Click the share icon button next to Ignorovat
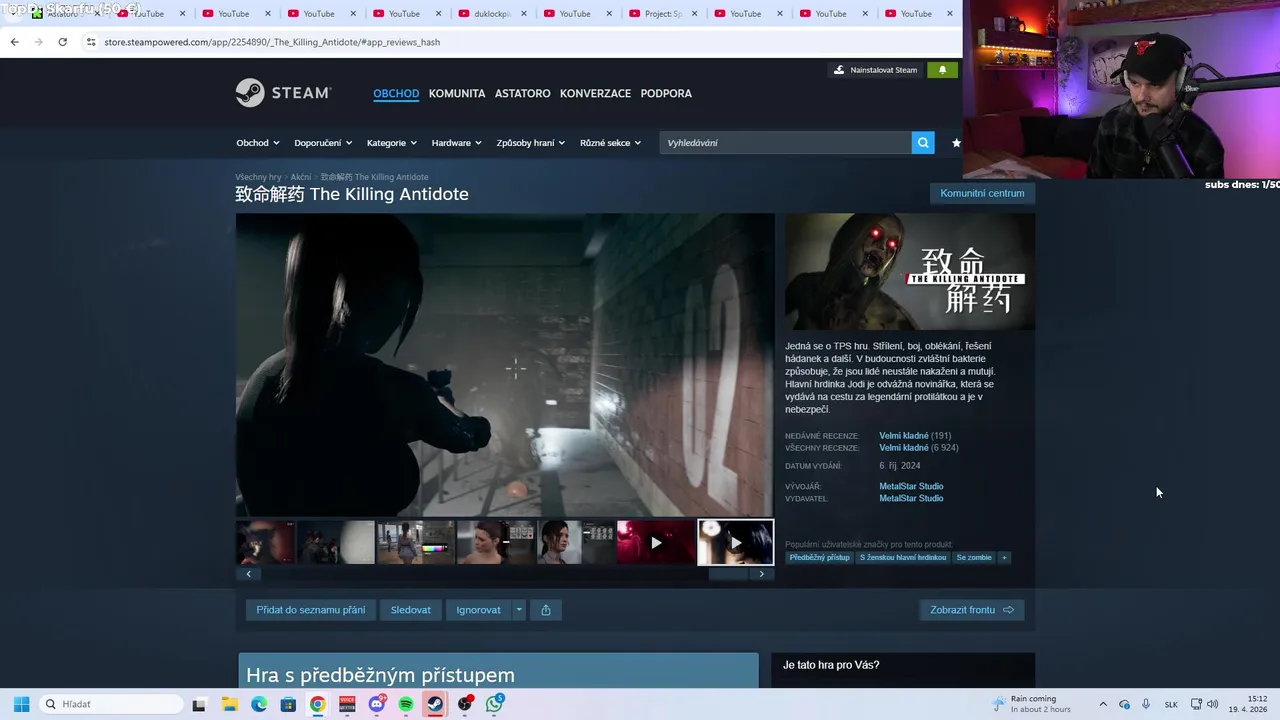The image size is (1280, 720). point(546,610)
